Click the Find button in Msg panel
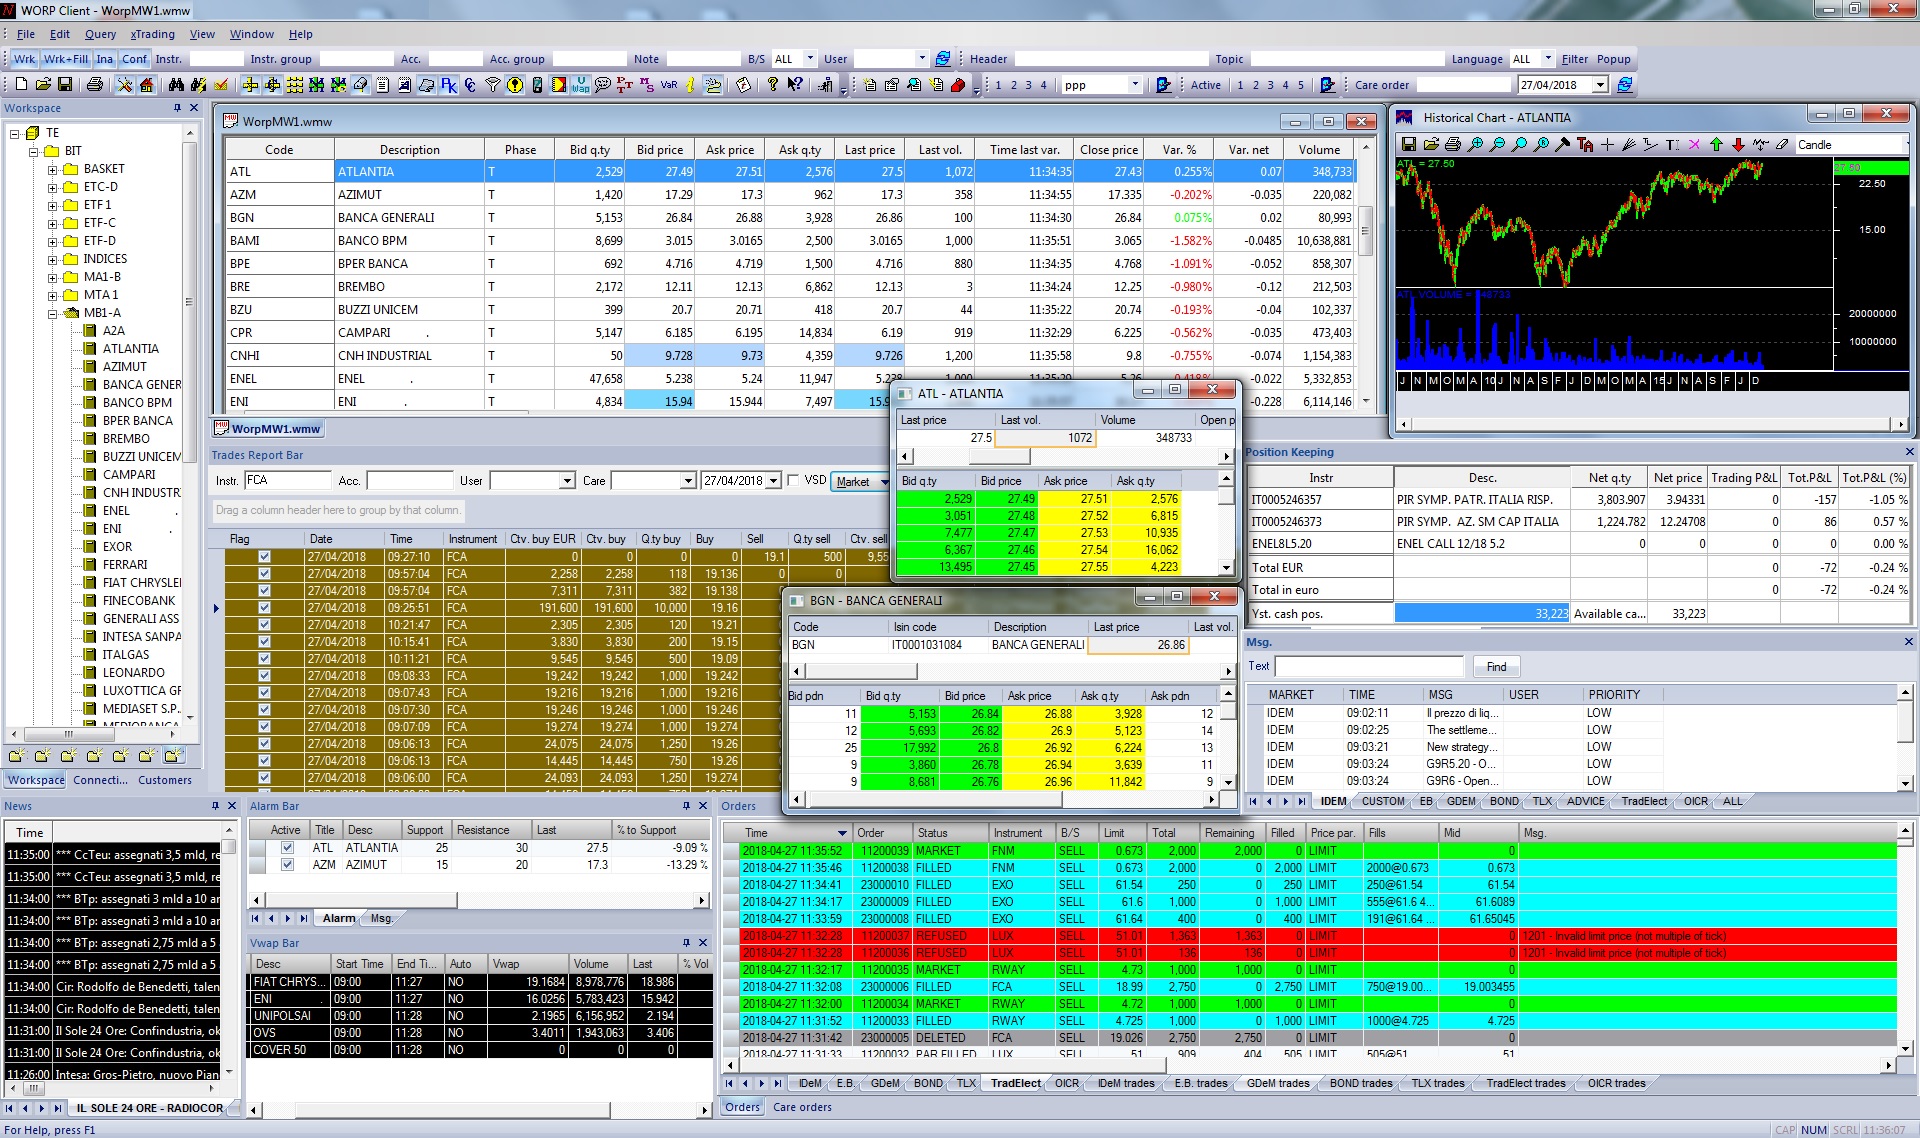 click(x=1496, y=667)
